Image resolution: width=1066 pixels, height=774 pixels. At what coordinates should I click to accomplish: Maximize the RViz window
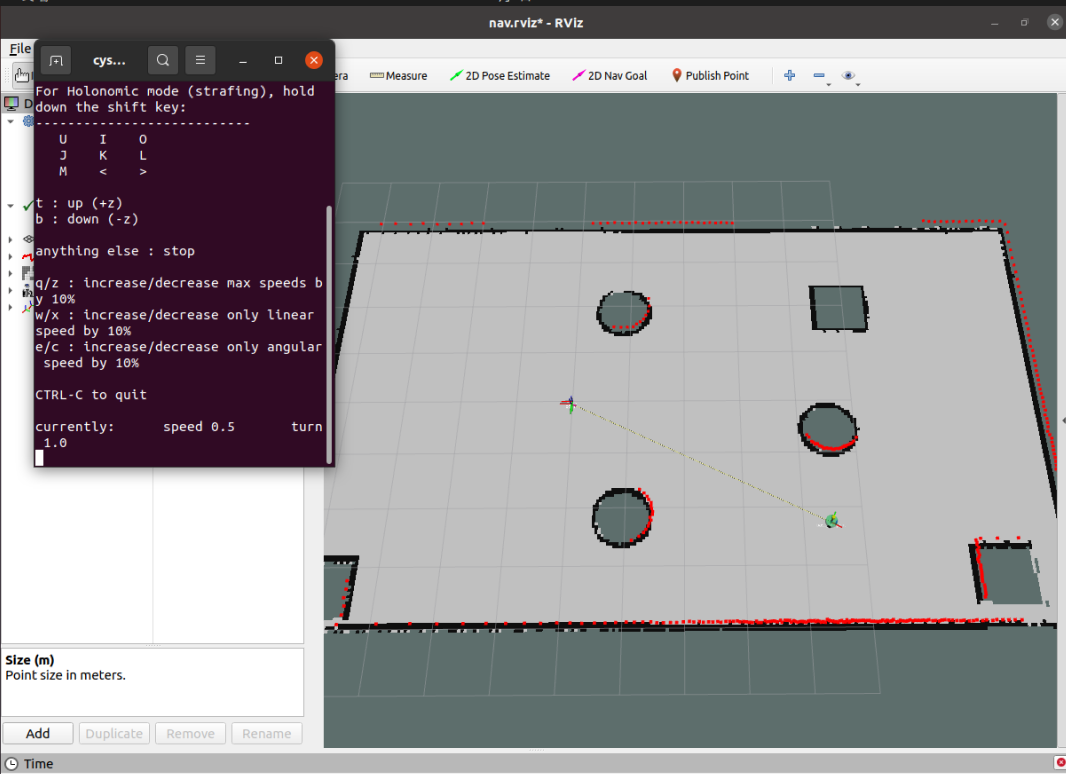[1025, 22]
